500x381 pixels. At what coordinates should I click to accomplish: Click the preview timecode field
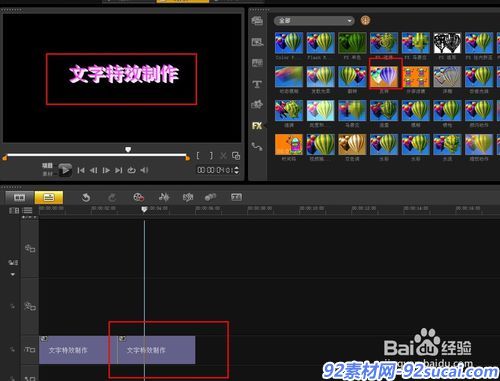click(215, 170)
